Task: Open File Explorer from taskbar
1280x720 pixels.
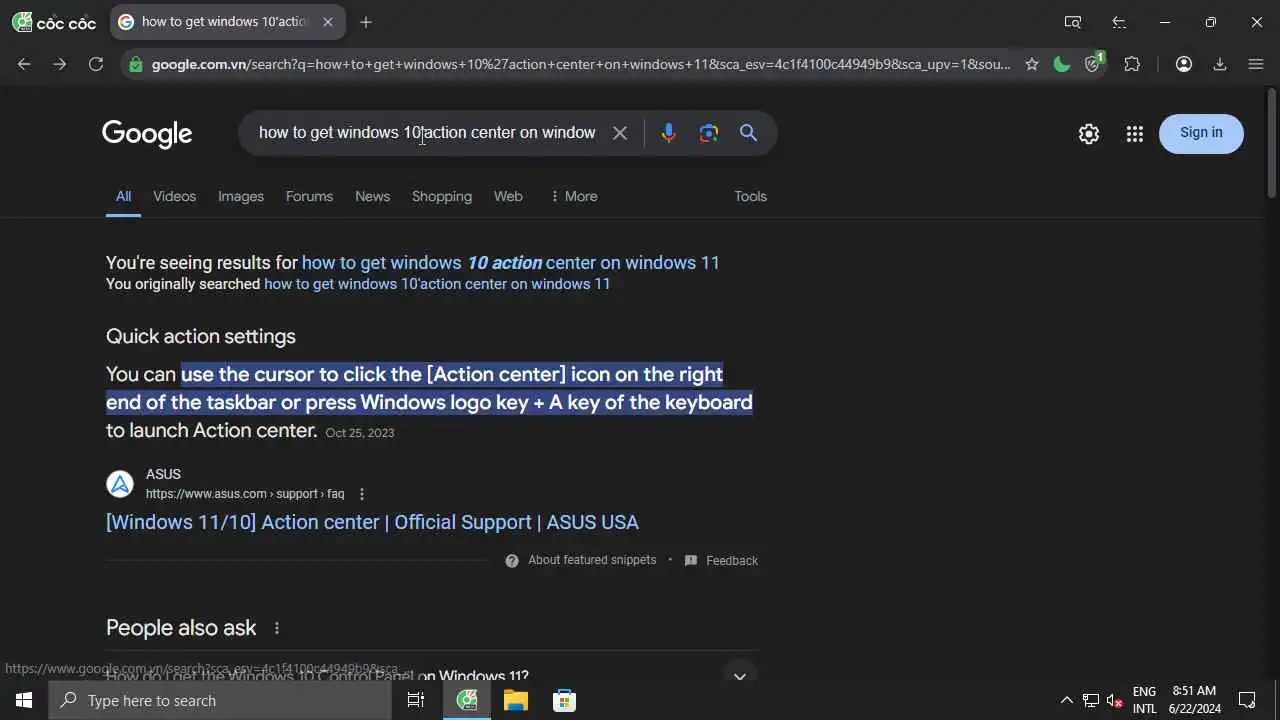Action: point(516,700)
